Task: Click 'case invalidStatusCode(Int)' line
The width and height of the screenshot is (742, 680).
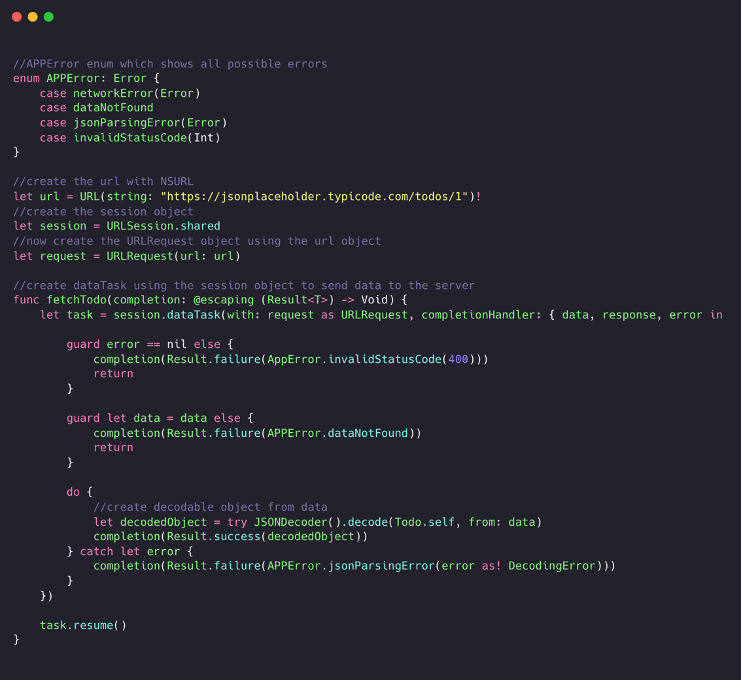Action: (130, 138)
